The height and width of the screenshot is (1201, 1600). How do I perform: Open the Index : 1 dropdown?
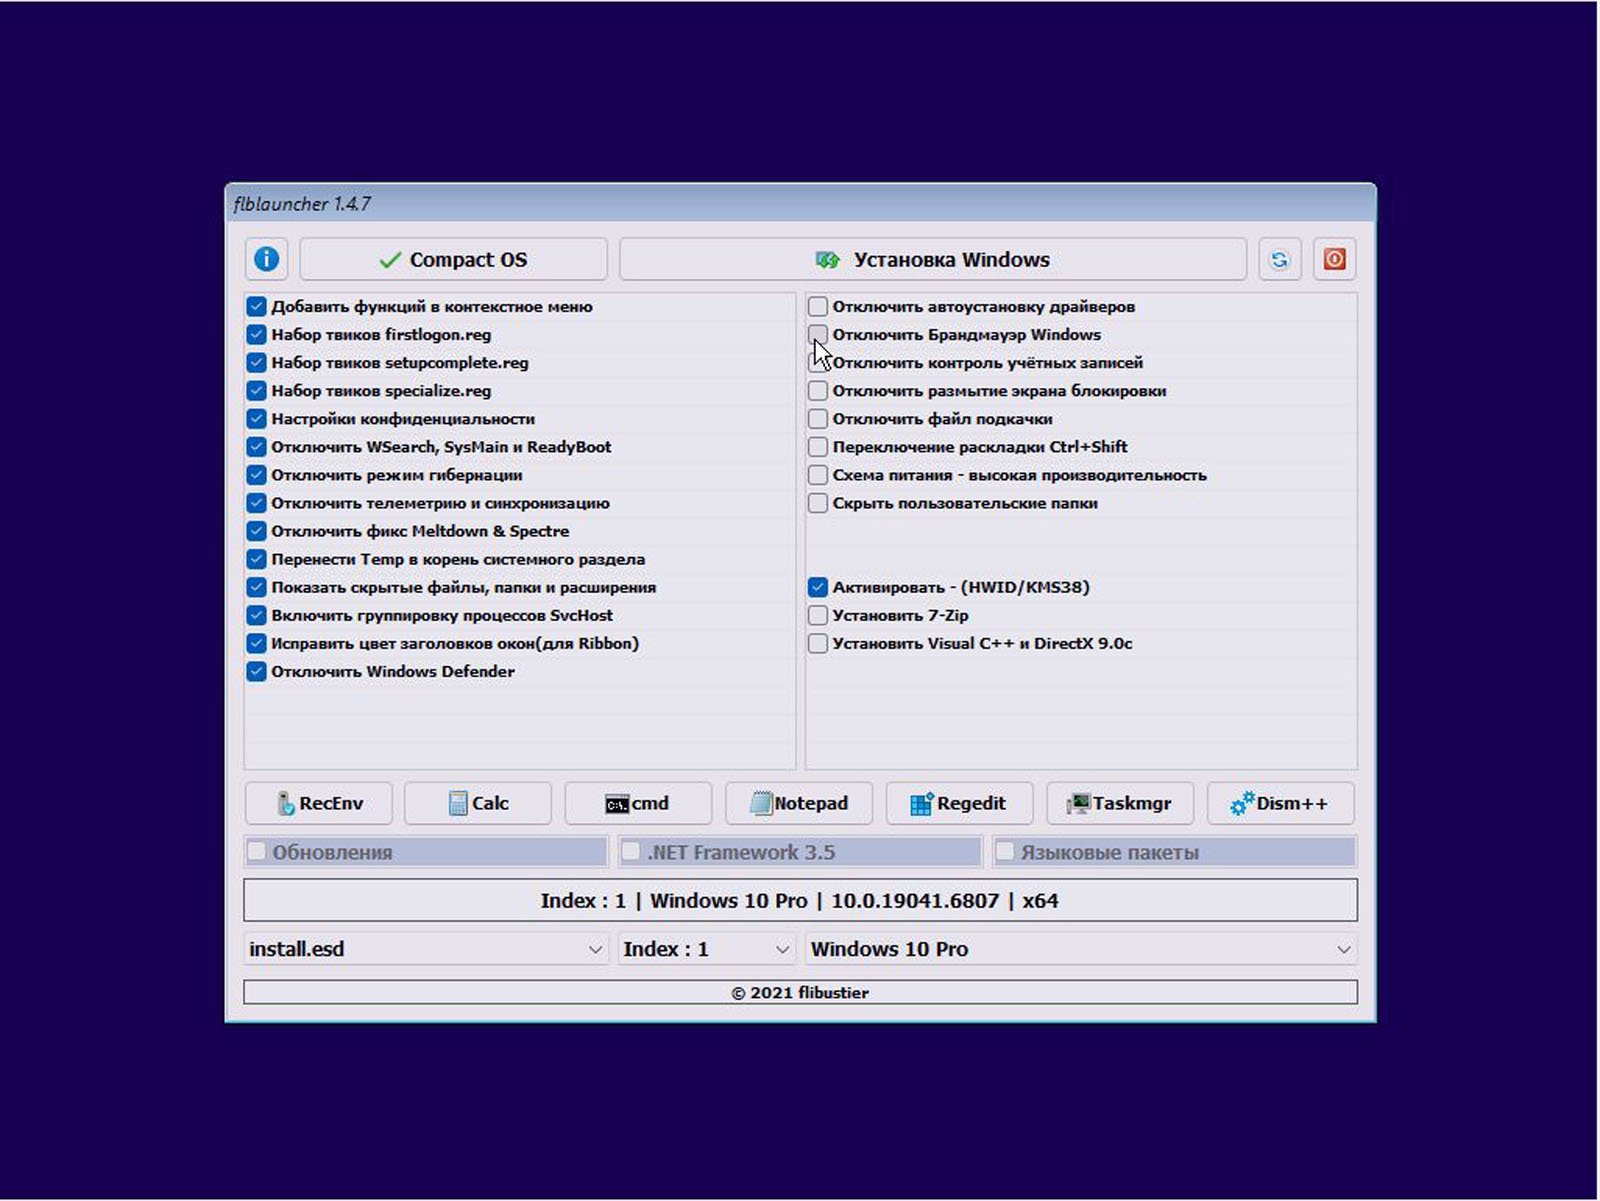tap(706, 949)
